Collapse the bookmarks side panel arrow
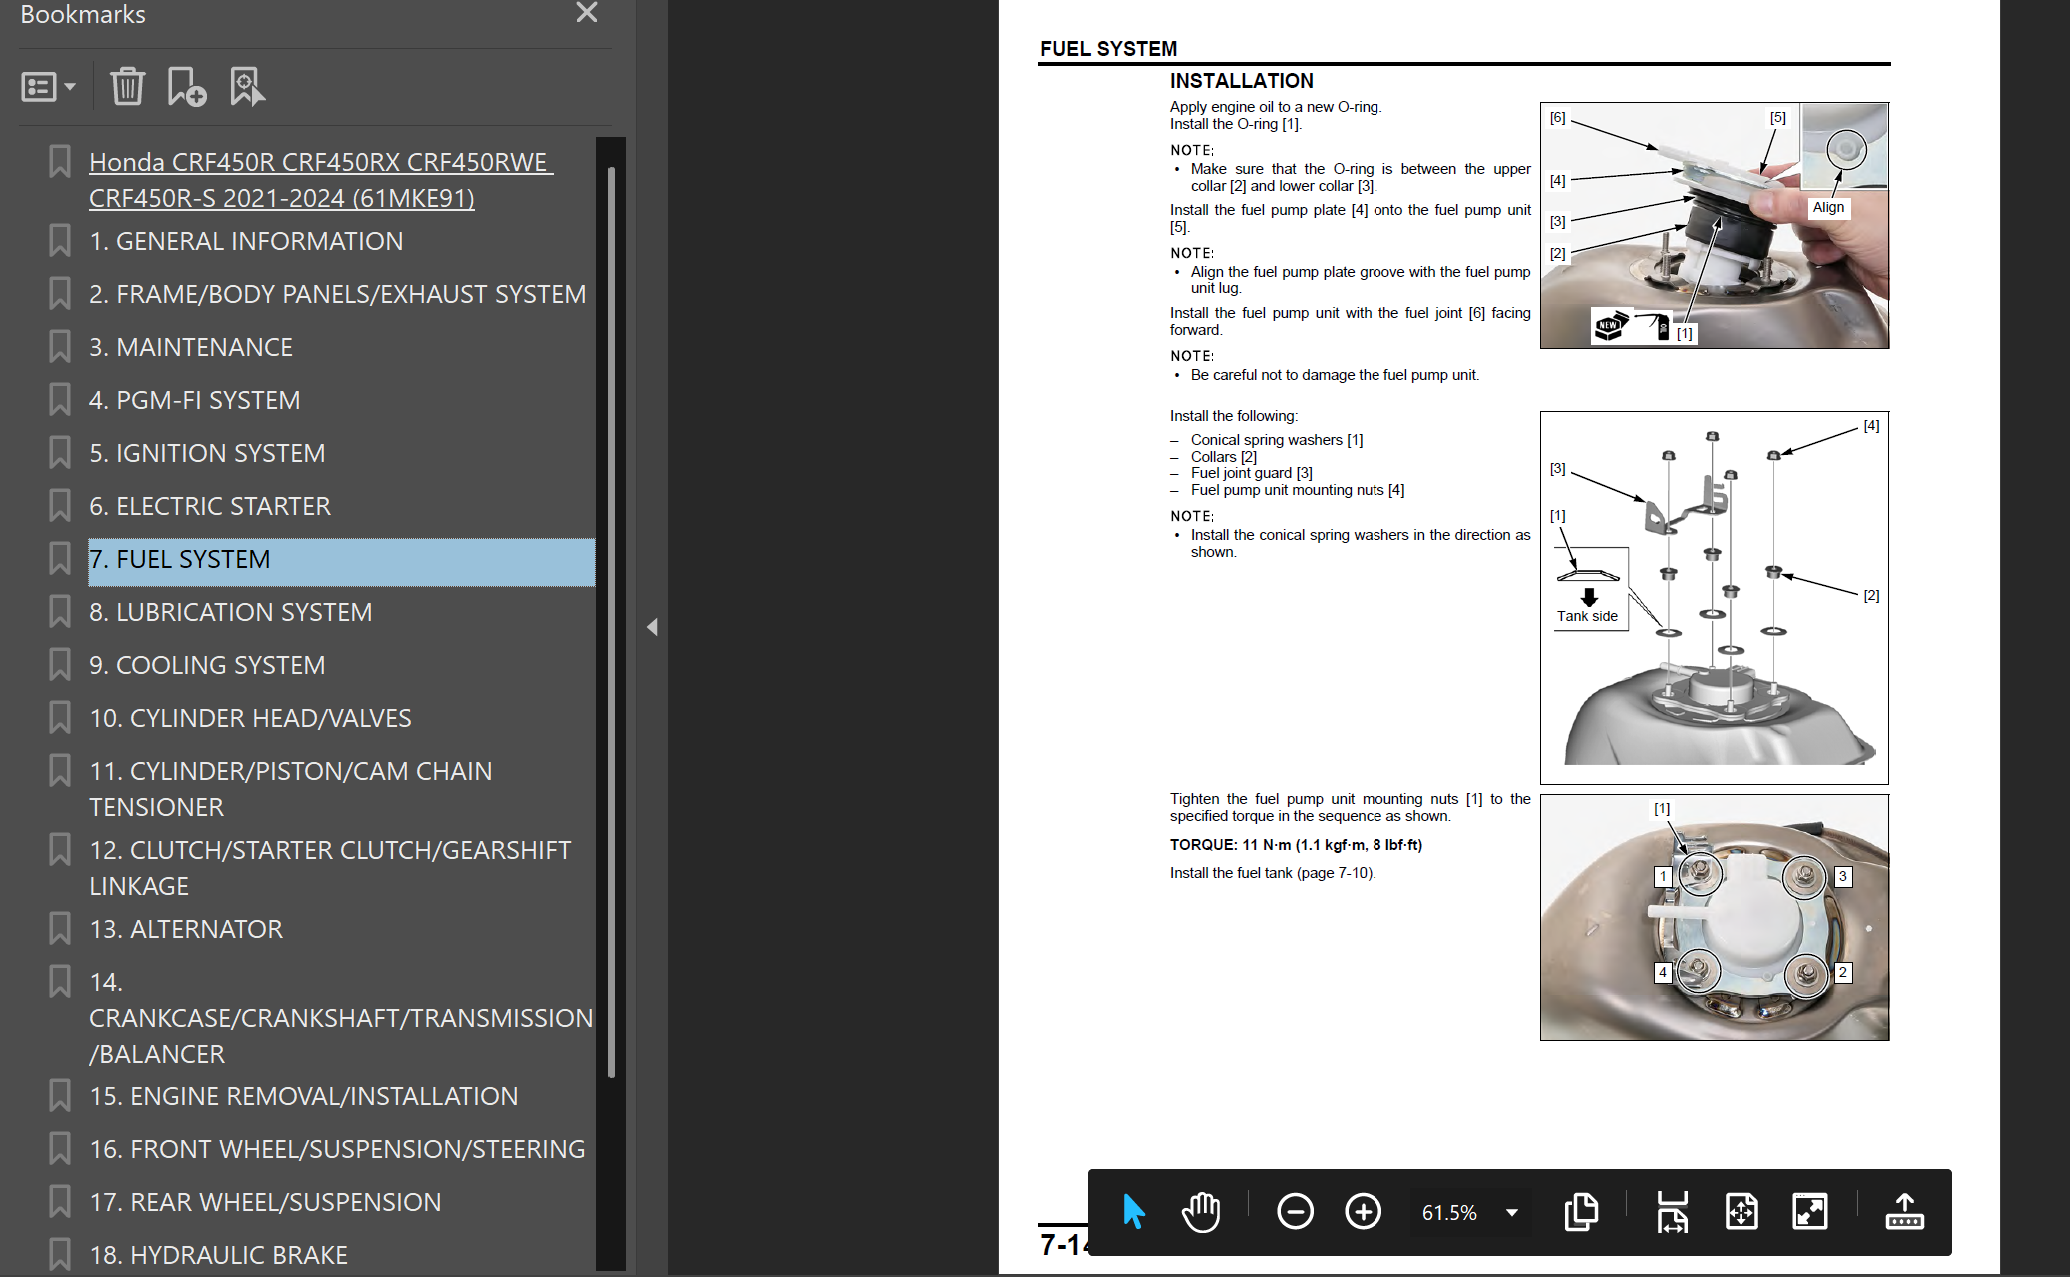Image resolution: width=2070 pixels, height=1277 pixels. 652,627
